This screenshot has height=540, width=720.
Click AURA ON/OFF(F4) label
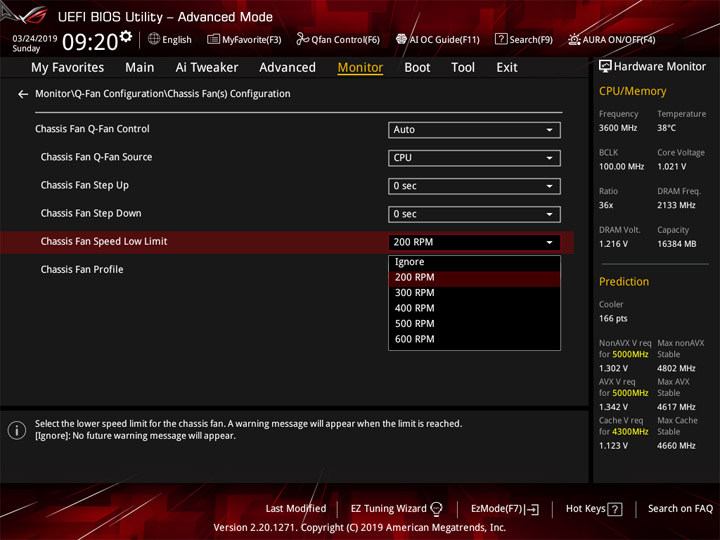coord(619,40)
